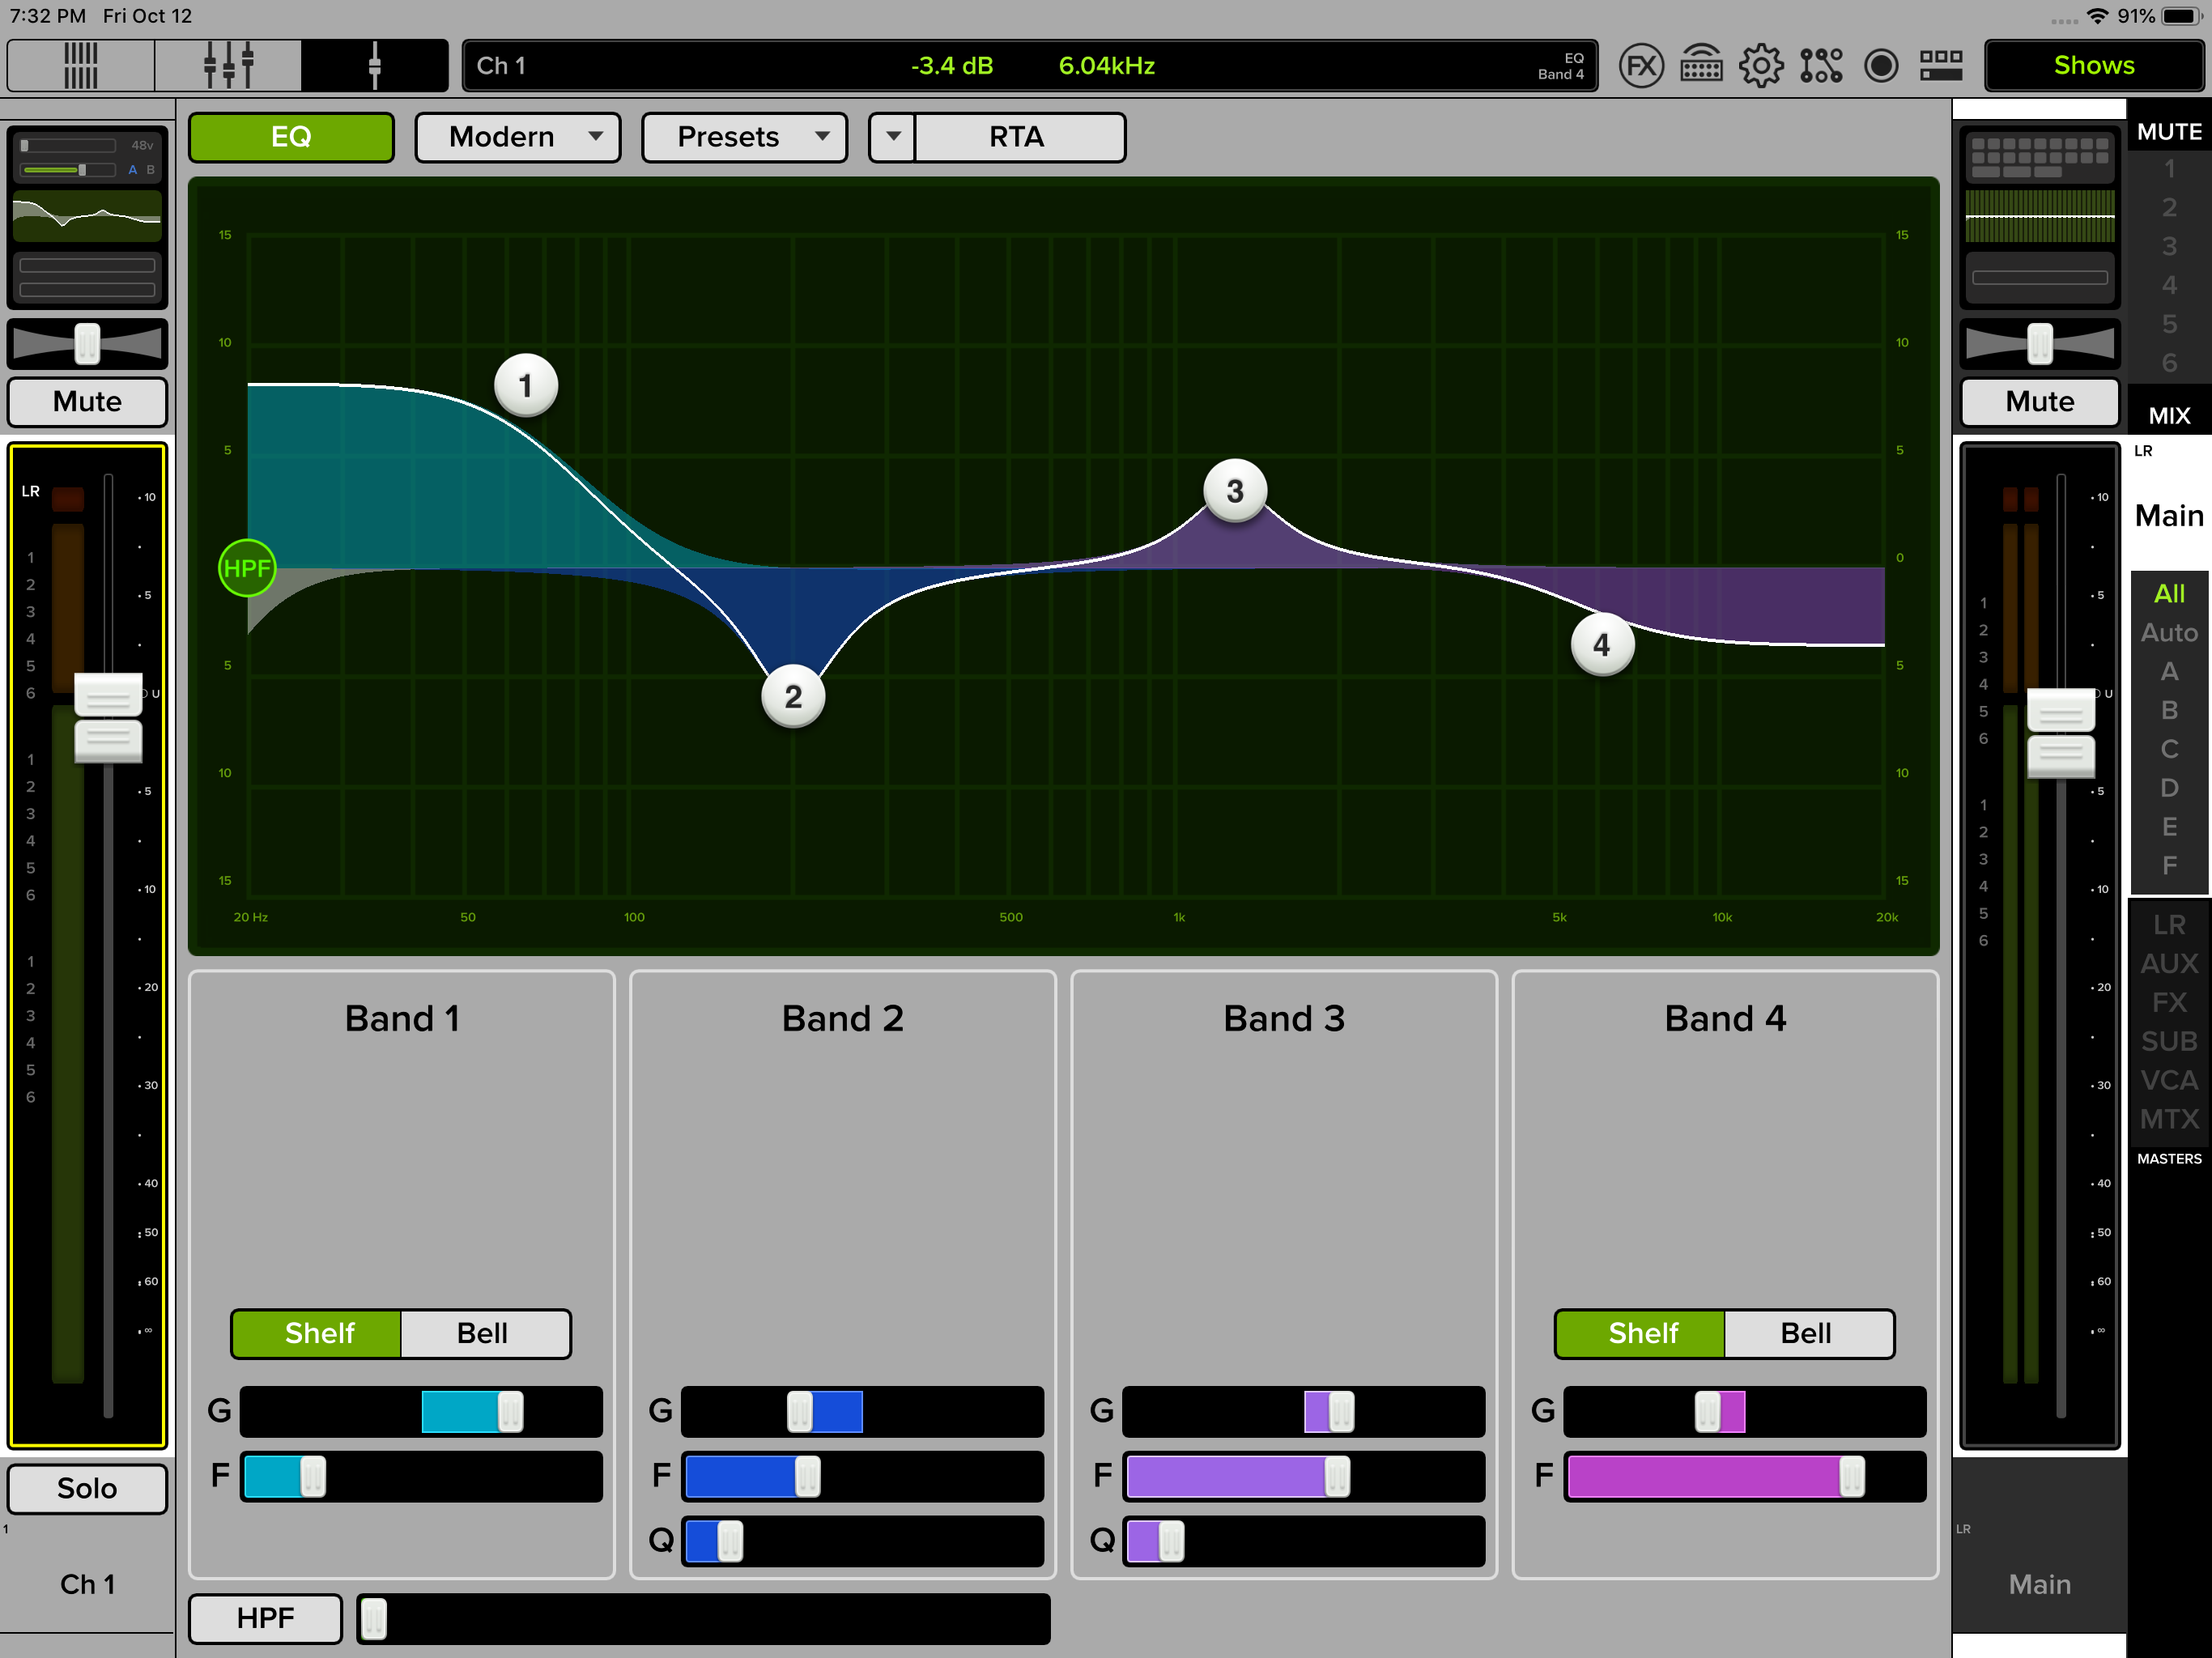The width and height of the screenshot is (2212, 1658).
Task: Open the wireless devices router icon
Action: [1700, 66]
